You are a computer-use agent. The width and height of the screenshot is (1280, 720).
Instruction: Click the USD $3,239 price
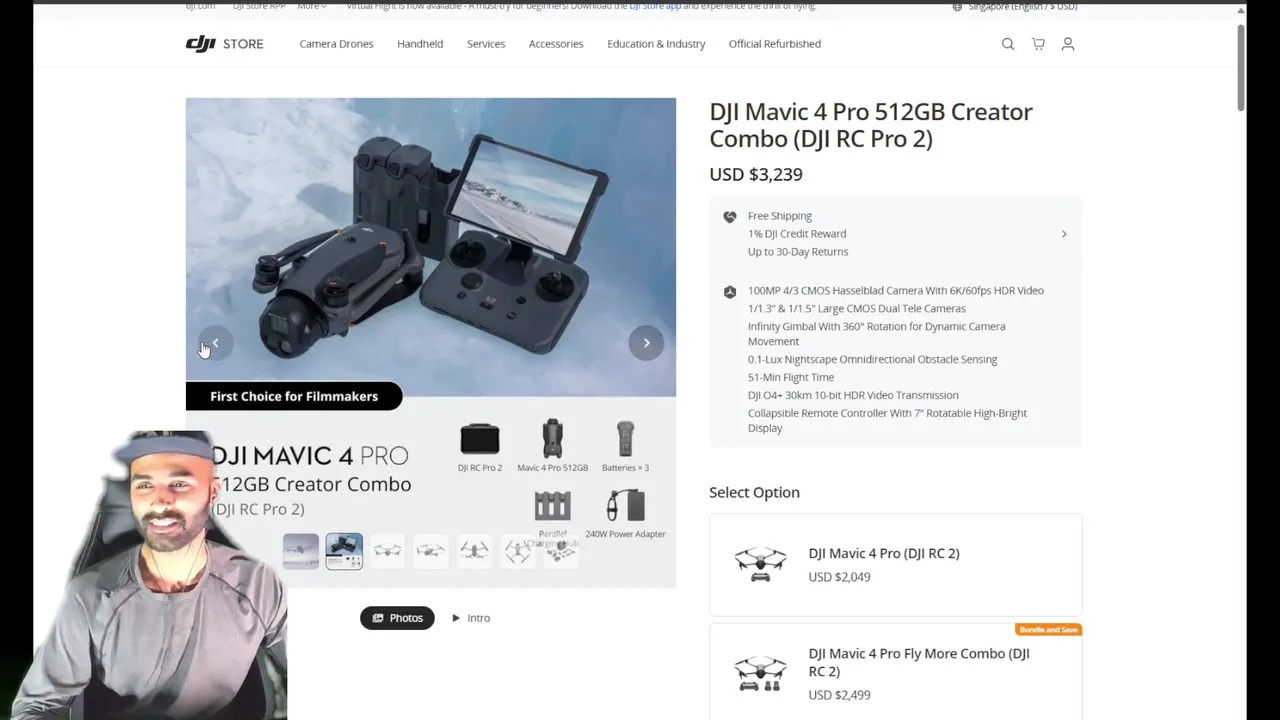click(x=756, y=174)
